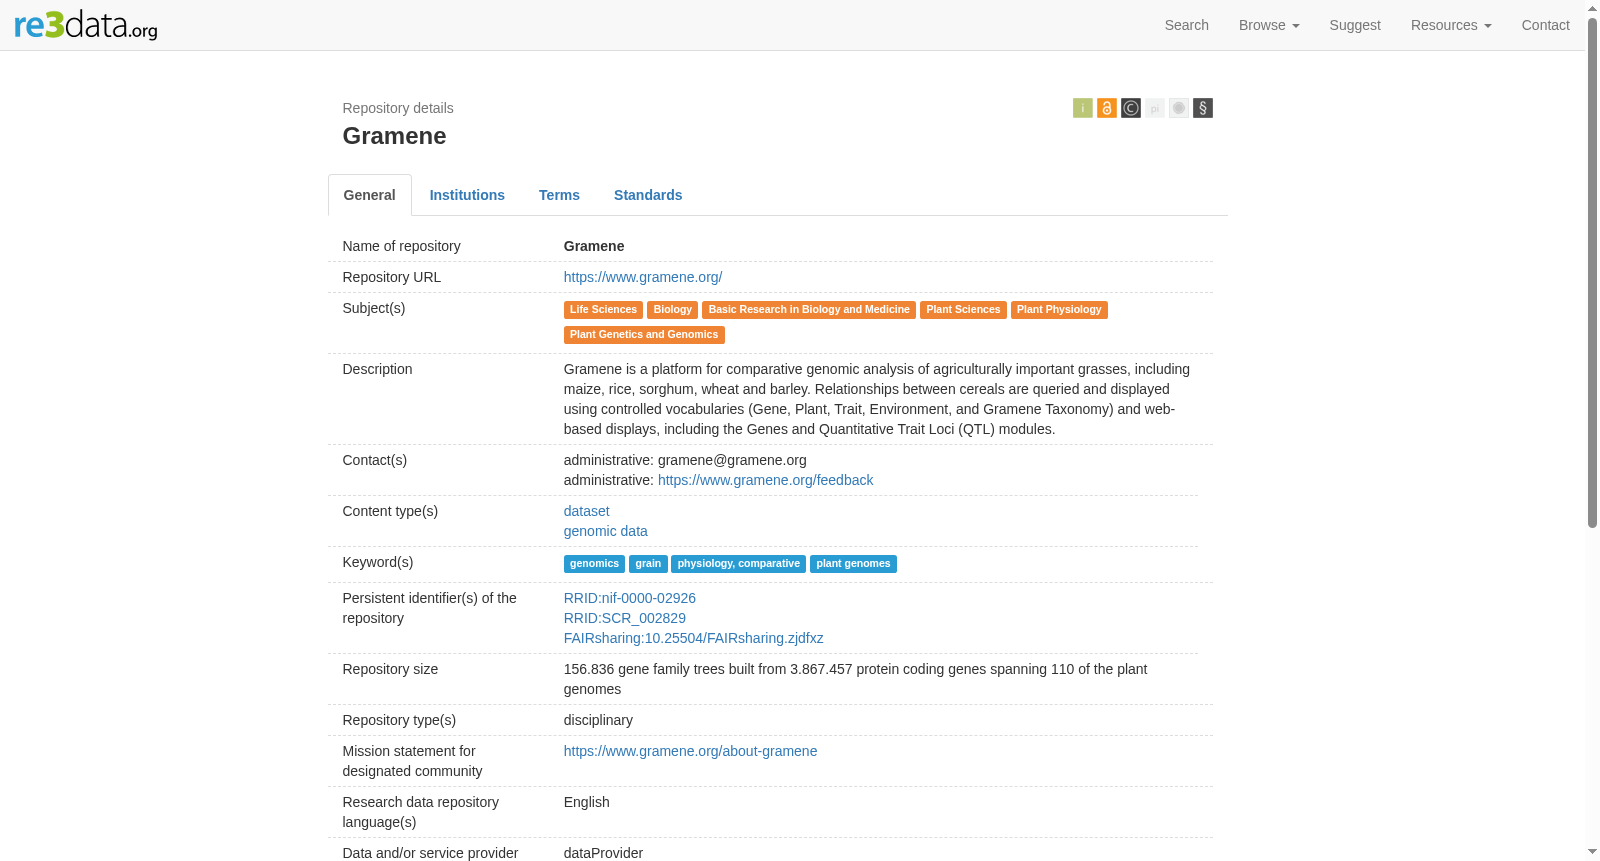The height and width of the screenshot is (861, 1600).
Task: Open the Contact page
Action: [x=1546, y=25]
